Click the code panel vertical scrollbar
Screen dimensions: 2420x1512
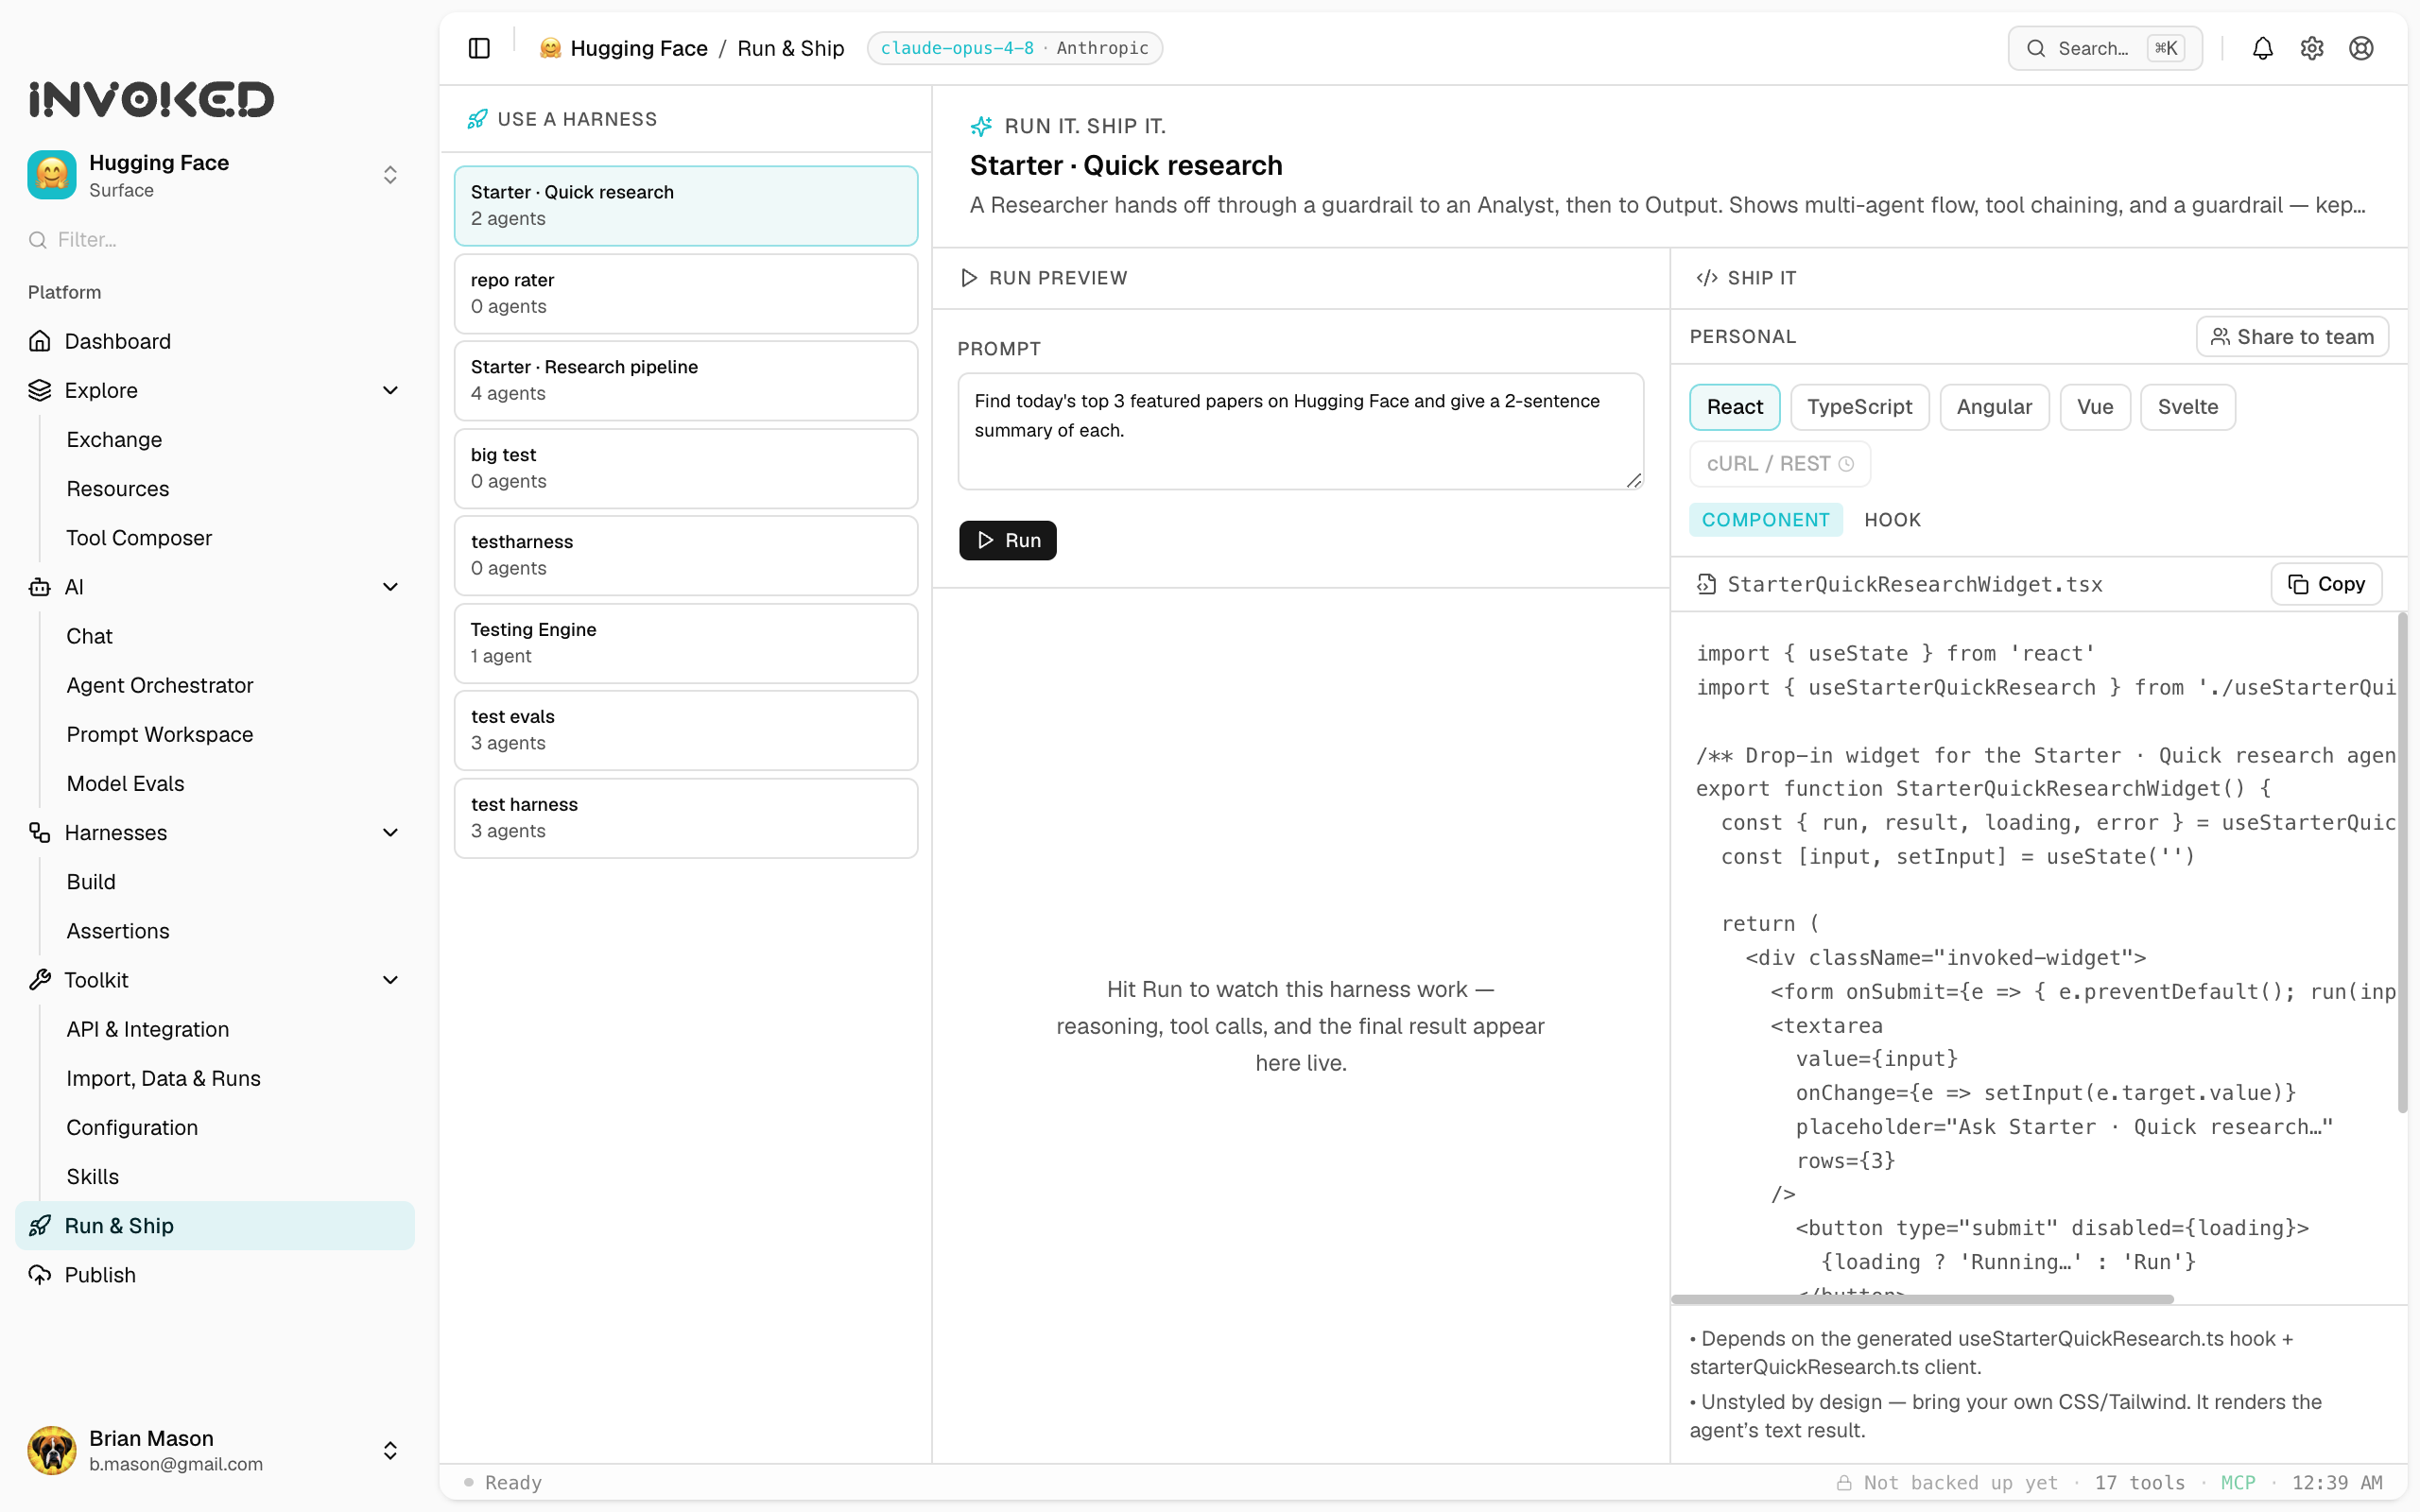tap(2402, 862)
